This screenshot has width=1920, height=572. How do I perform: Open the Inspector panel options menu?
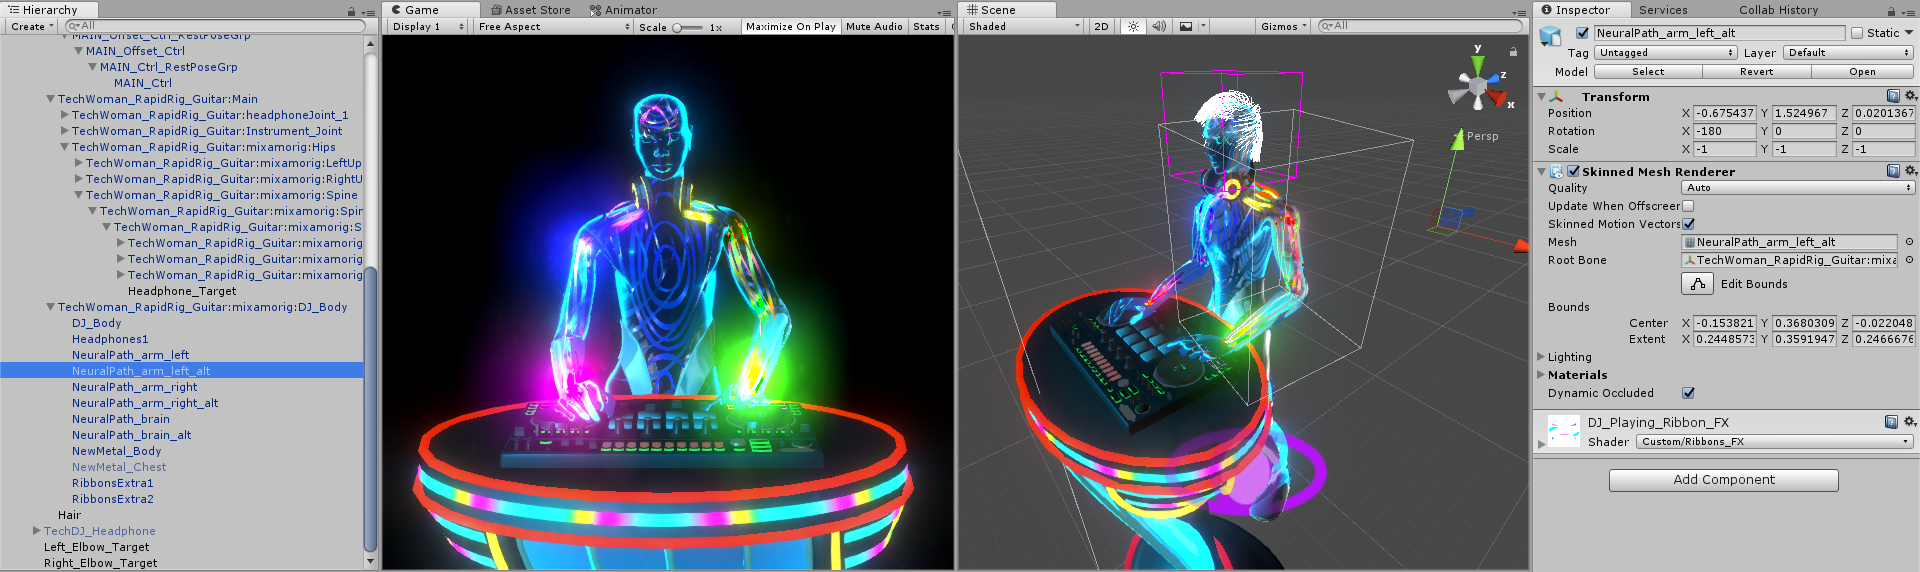click(x=1908, y=11)
